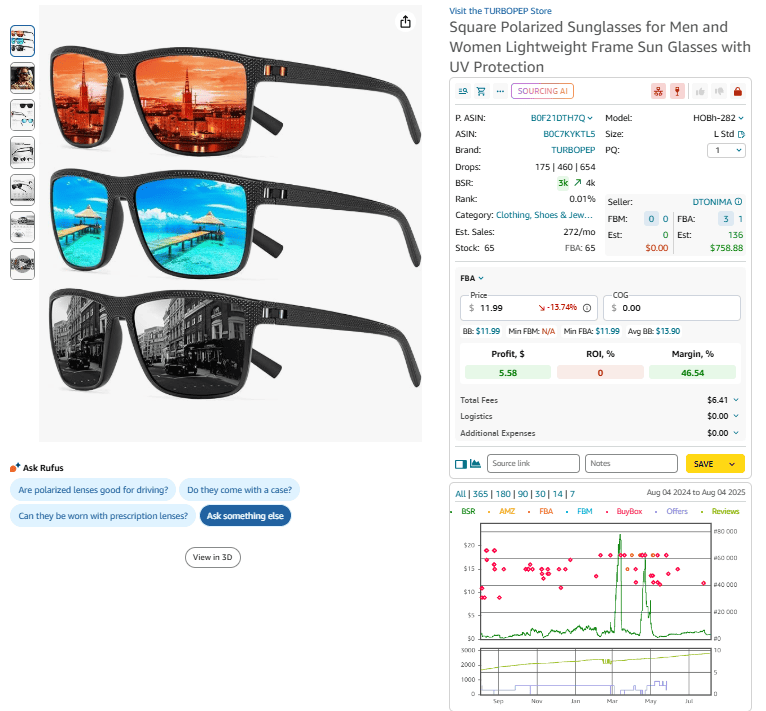This screenshot has width=766, height=711.
Task: Toggle the Reviews series in chart legend
Action: coord(725,511)
